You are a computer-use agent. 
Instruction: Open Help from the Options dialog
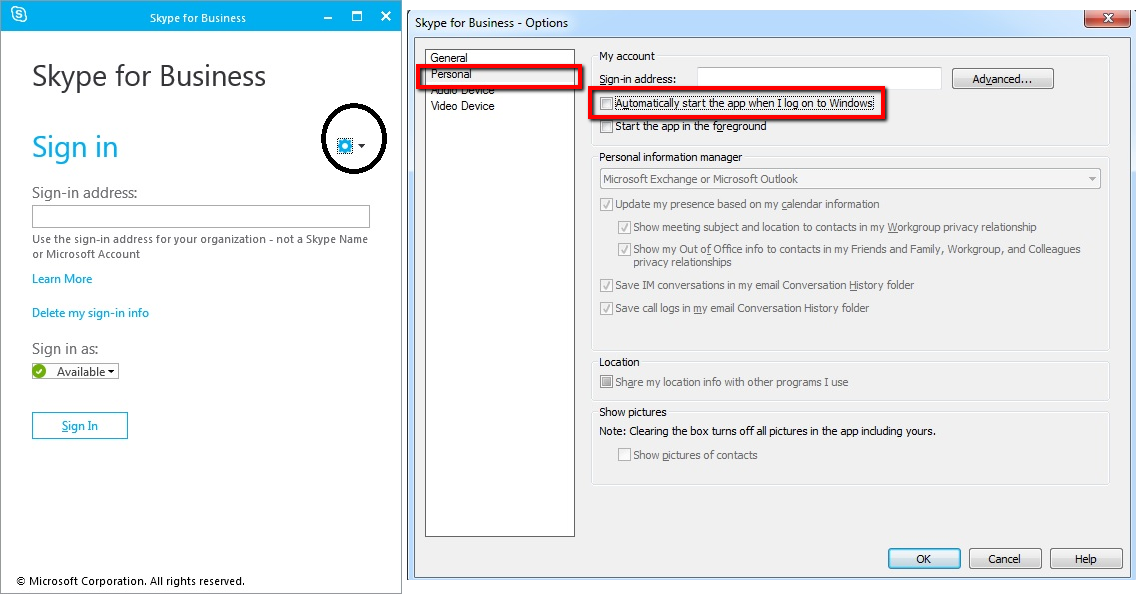[x=1085, y=559]
